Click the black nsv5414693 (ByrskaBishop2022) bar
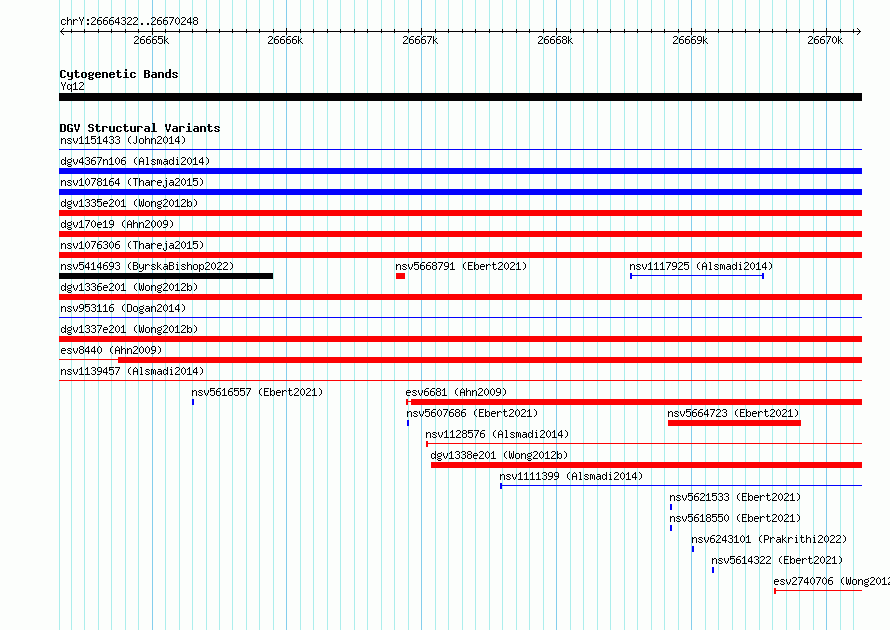890x630 pixels. tap(166, 276)
